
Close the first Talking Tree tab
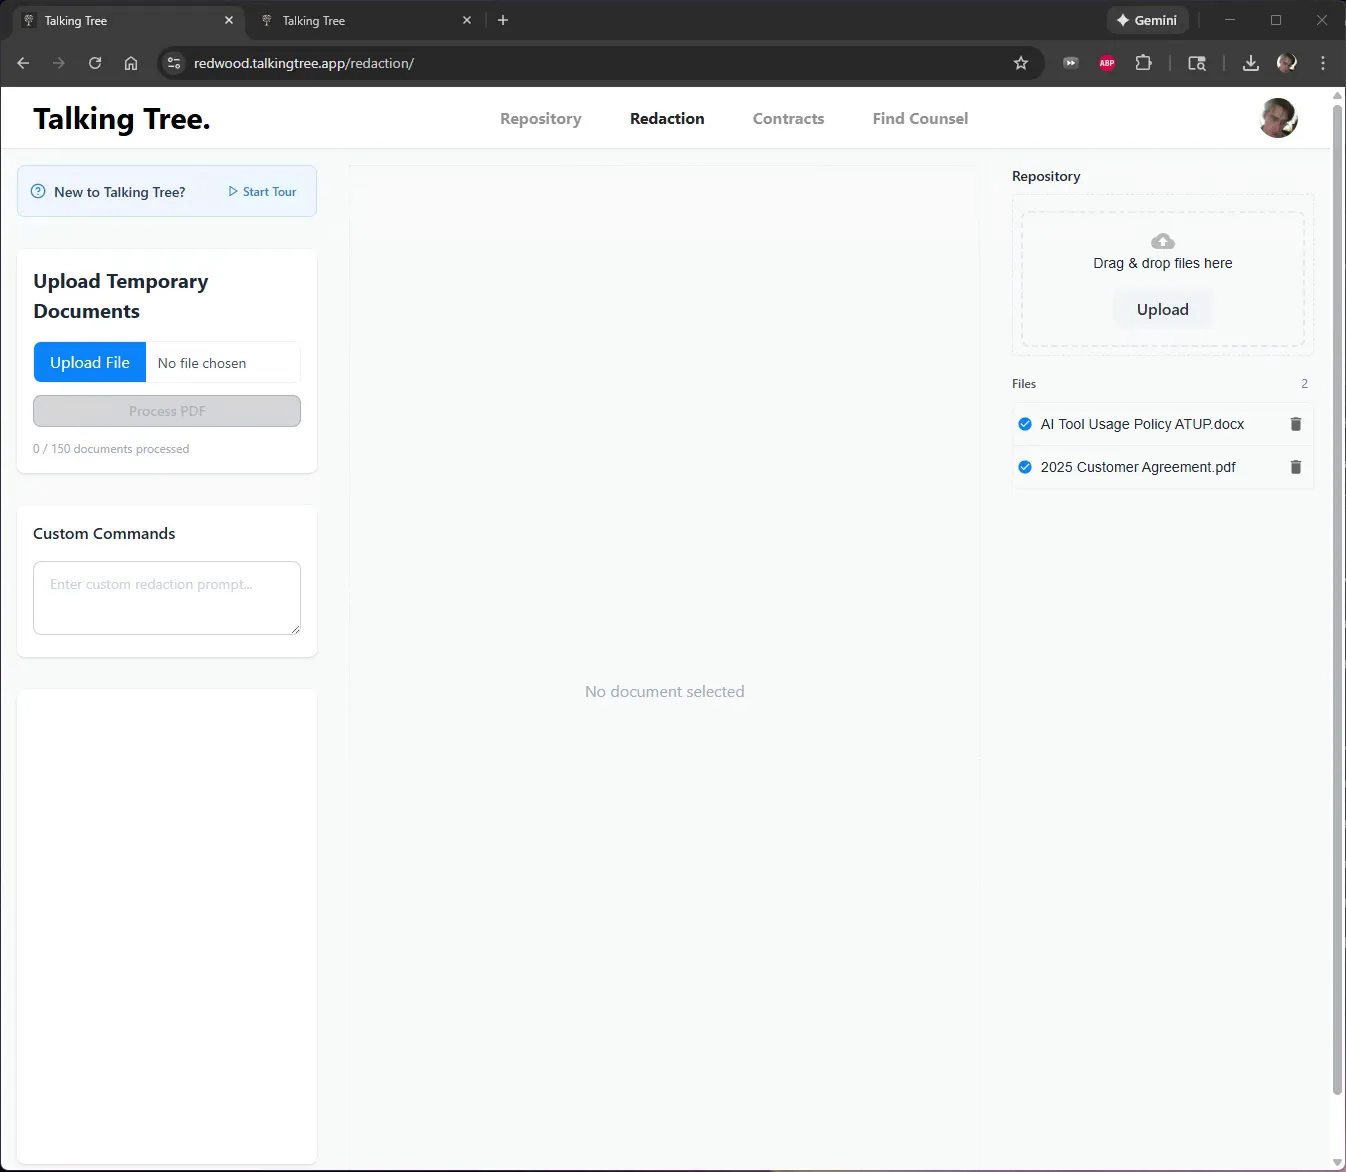pyautogui.click(x=229, y=20)
